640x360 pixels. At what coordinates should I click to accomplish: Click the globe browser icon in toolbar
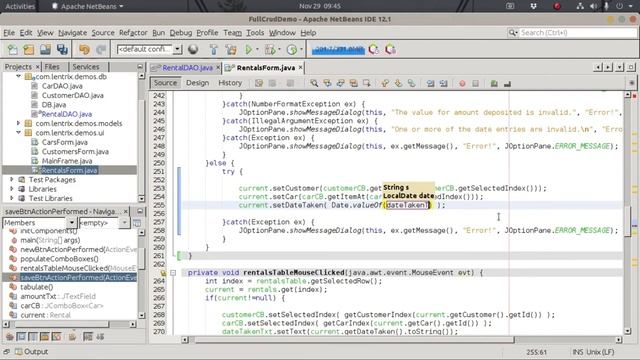pyautogui.click(x=193, y=49)
